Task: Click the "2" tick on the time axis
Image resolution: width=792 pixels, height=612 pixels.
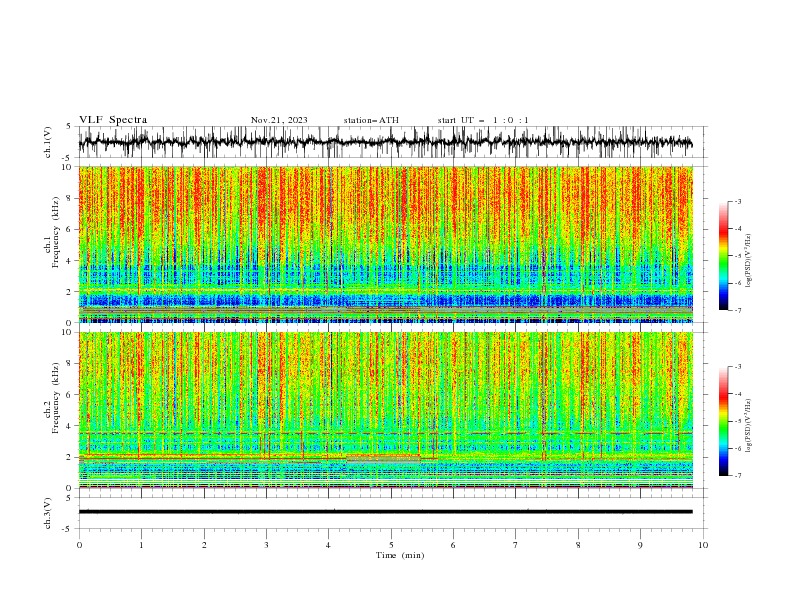Action: coord(204,545)
